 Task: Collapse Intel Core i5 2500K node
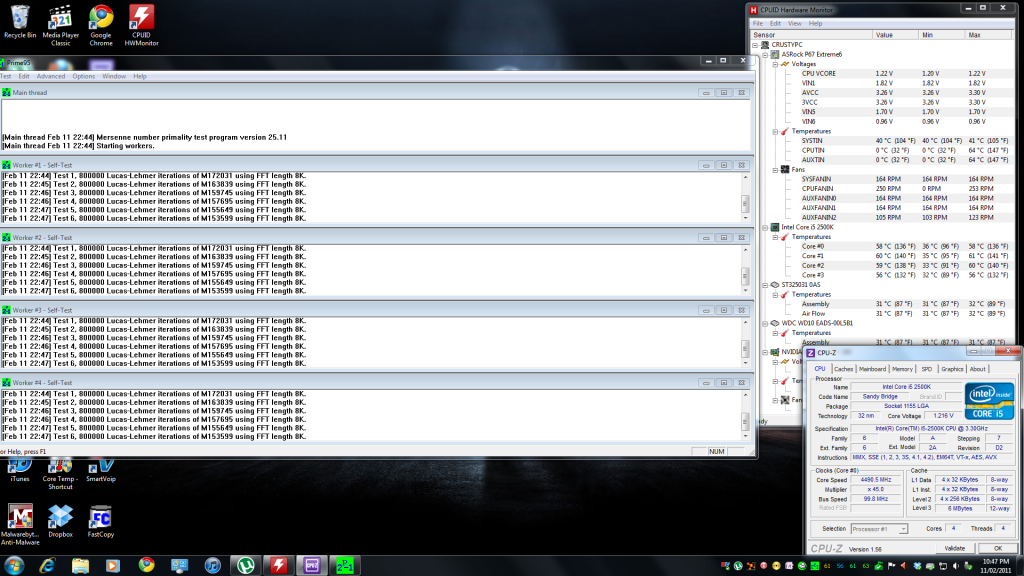point(765,227)
